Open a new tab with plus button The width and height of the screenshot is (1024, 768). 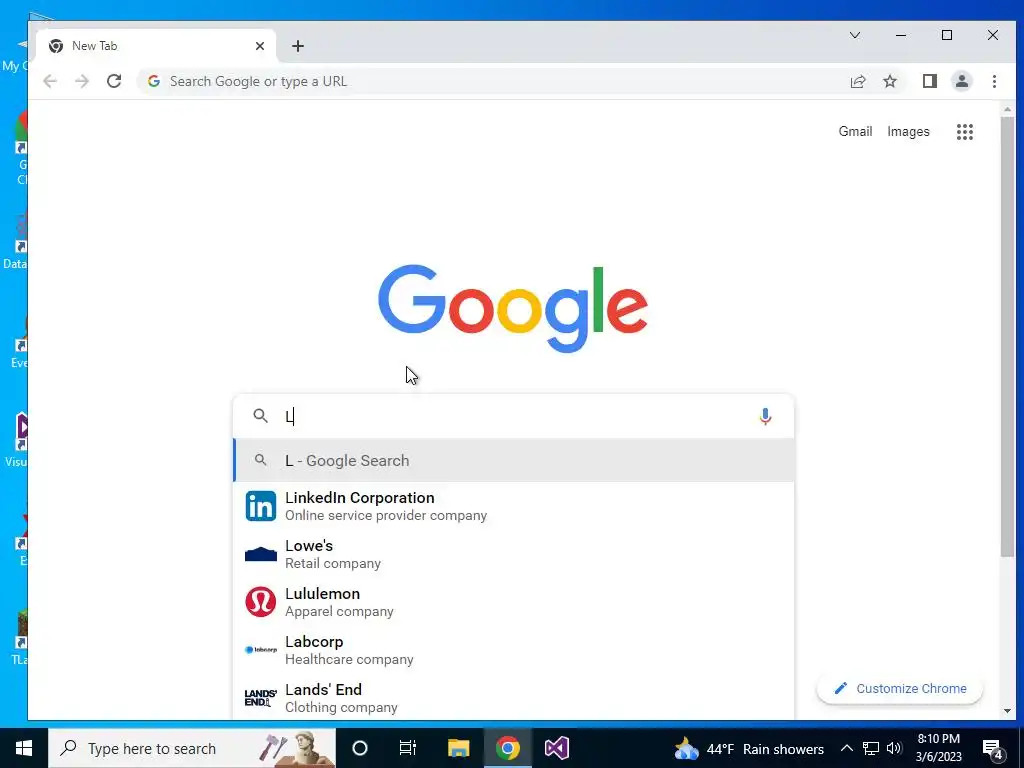(x=298, y=46)
